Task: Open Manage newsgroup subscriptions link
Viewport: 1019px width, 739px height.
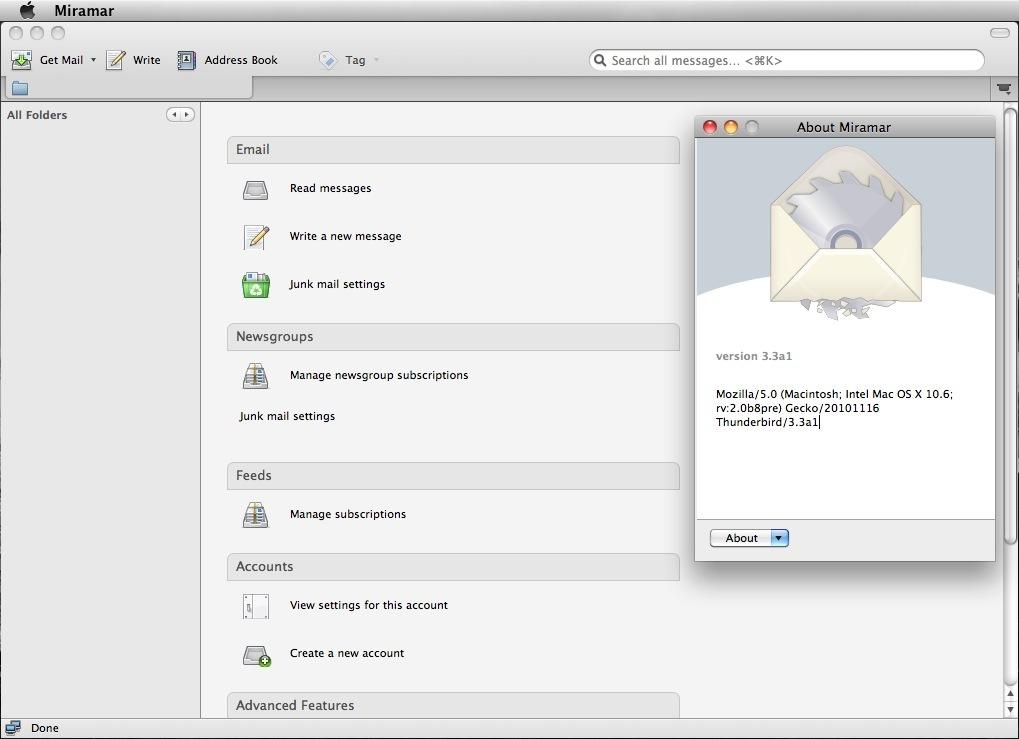Action: tap(379, 375)
